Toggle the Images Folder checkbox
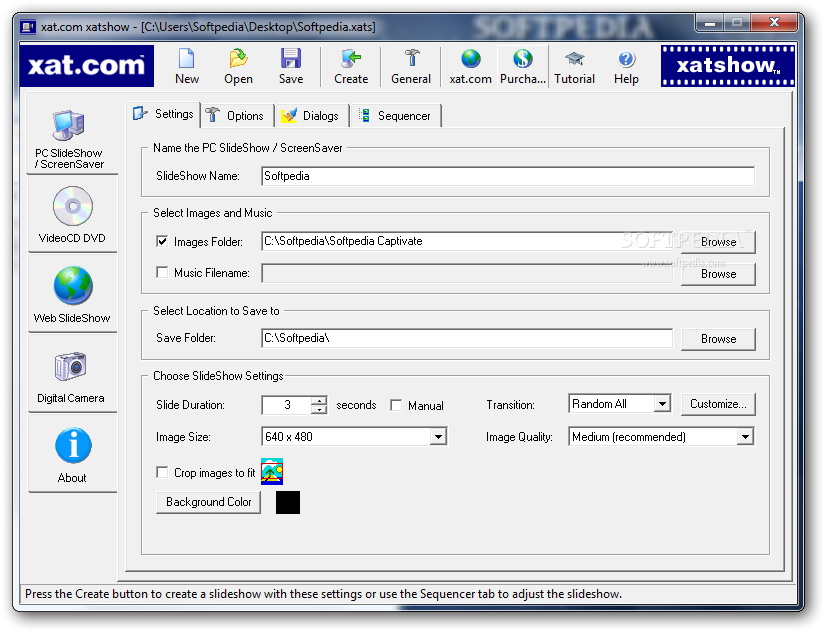 162,241
